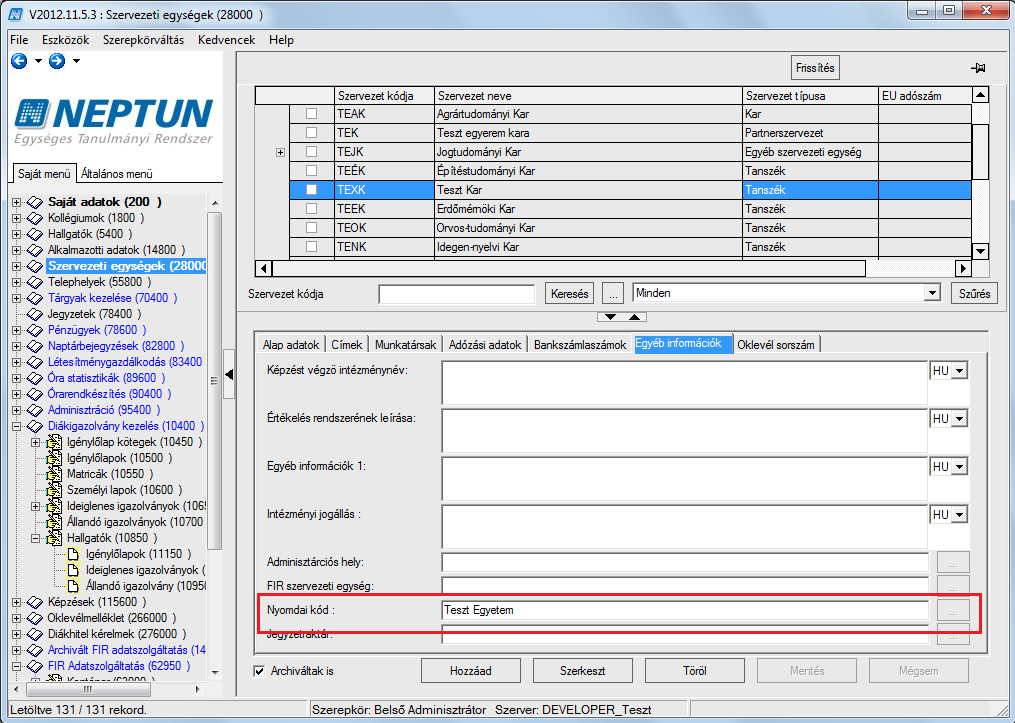Click the Igénylőlap kötegek (10450) icon

click(x=54, y=442)
